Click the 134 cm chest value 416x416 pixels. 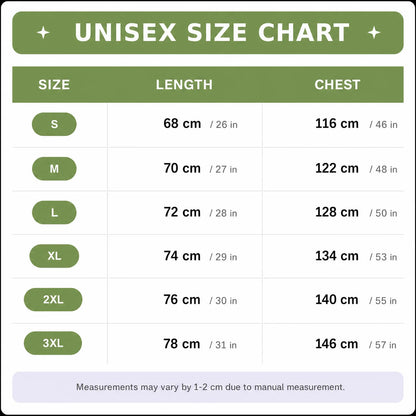point(337,256)
